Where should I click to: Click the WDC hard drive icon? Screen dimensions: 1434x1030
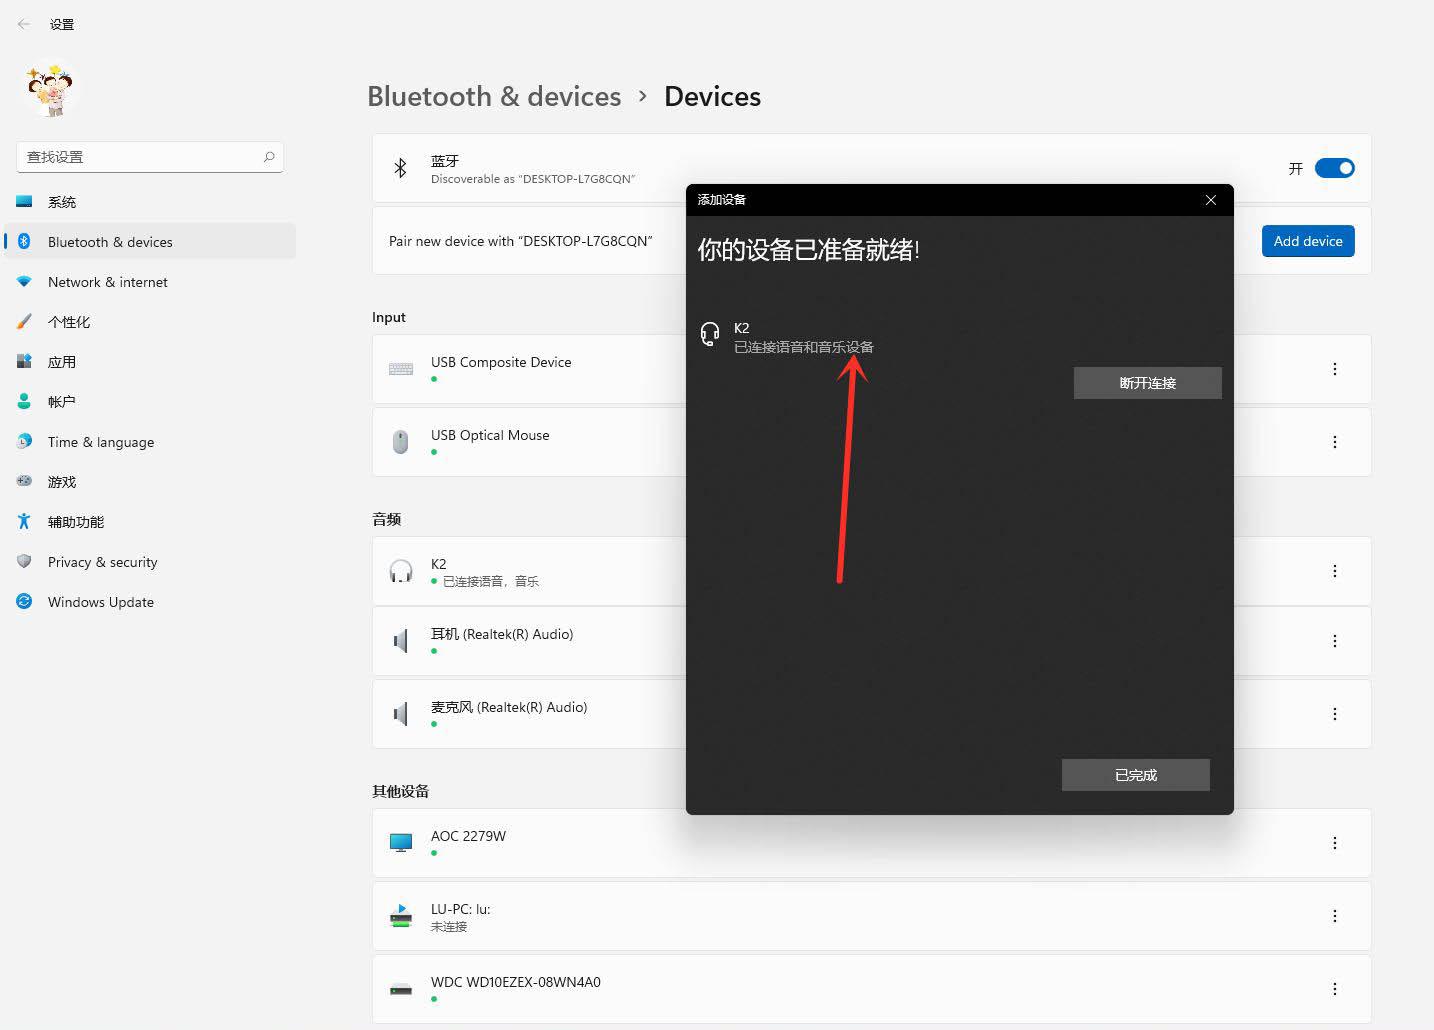401,989
